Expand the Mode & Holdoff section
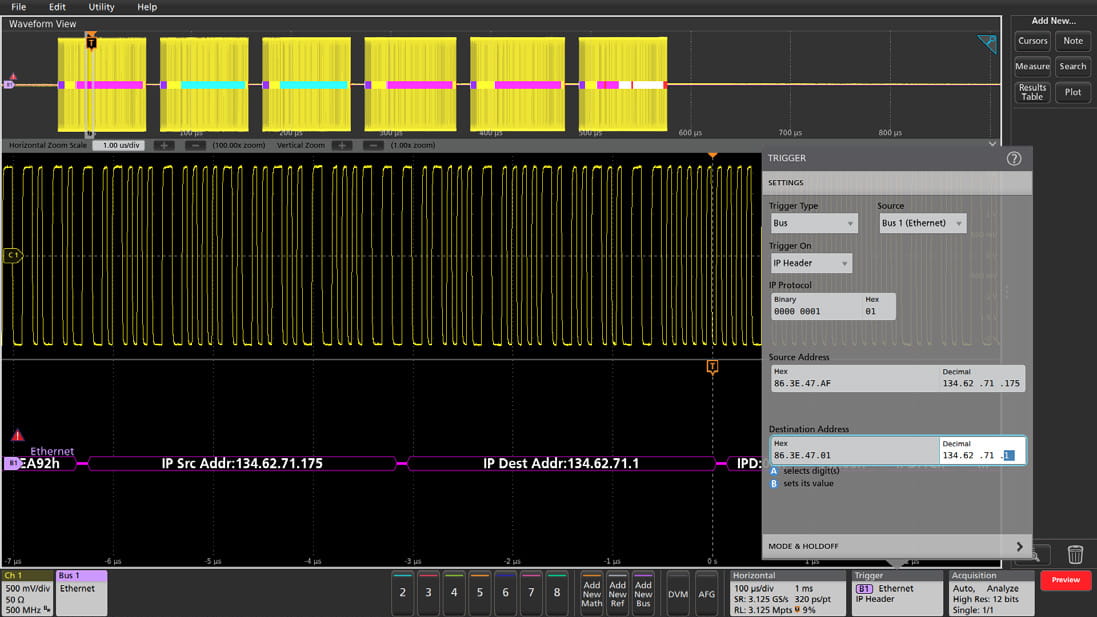Screen dimensions: 1097x617 [896, 546]
